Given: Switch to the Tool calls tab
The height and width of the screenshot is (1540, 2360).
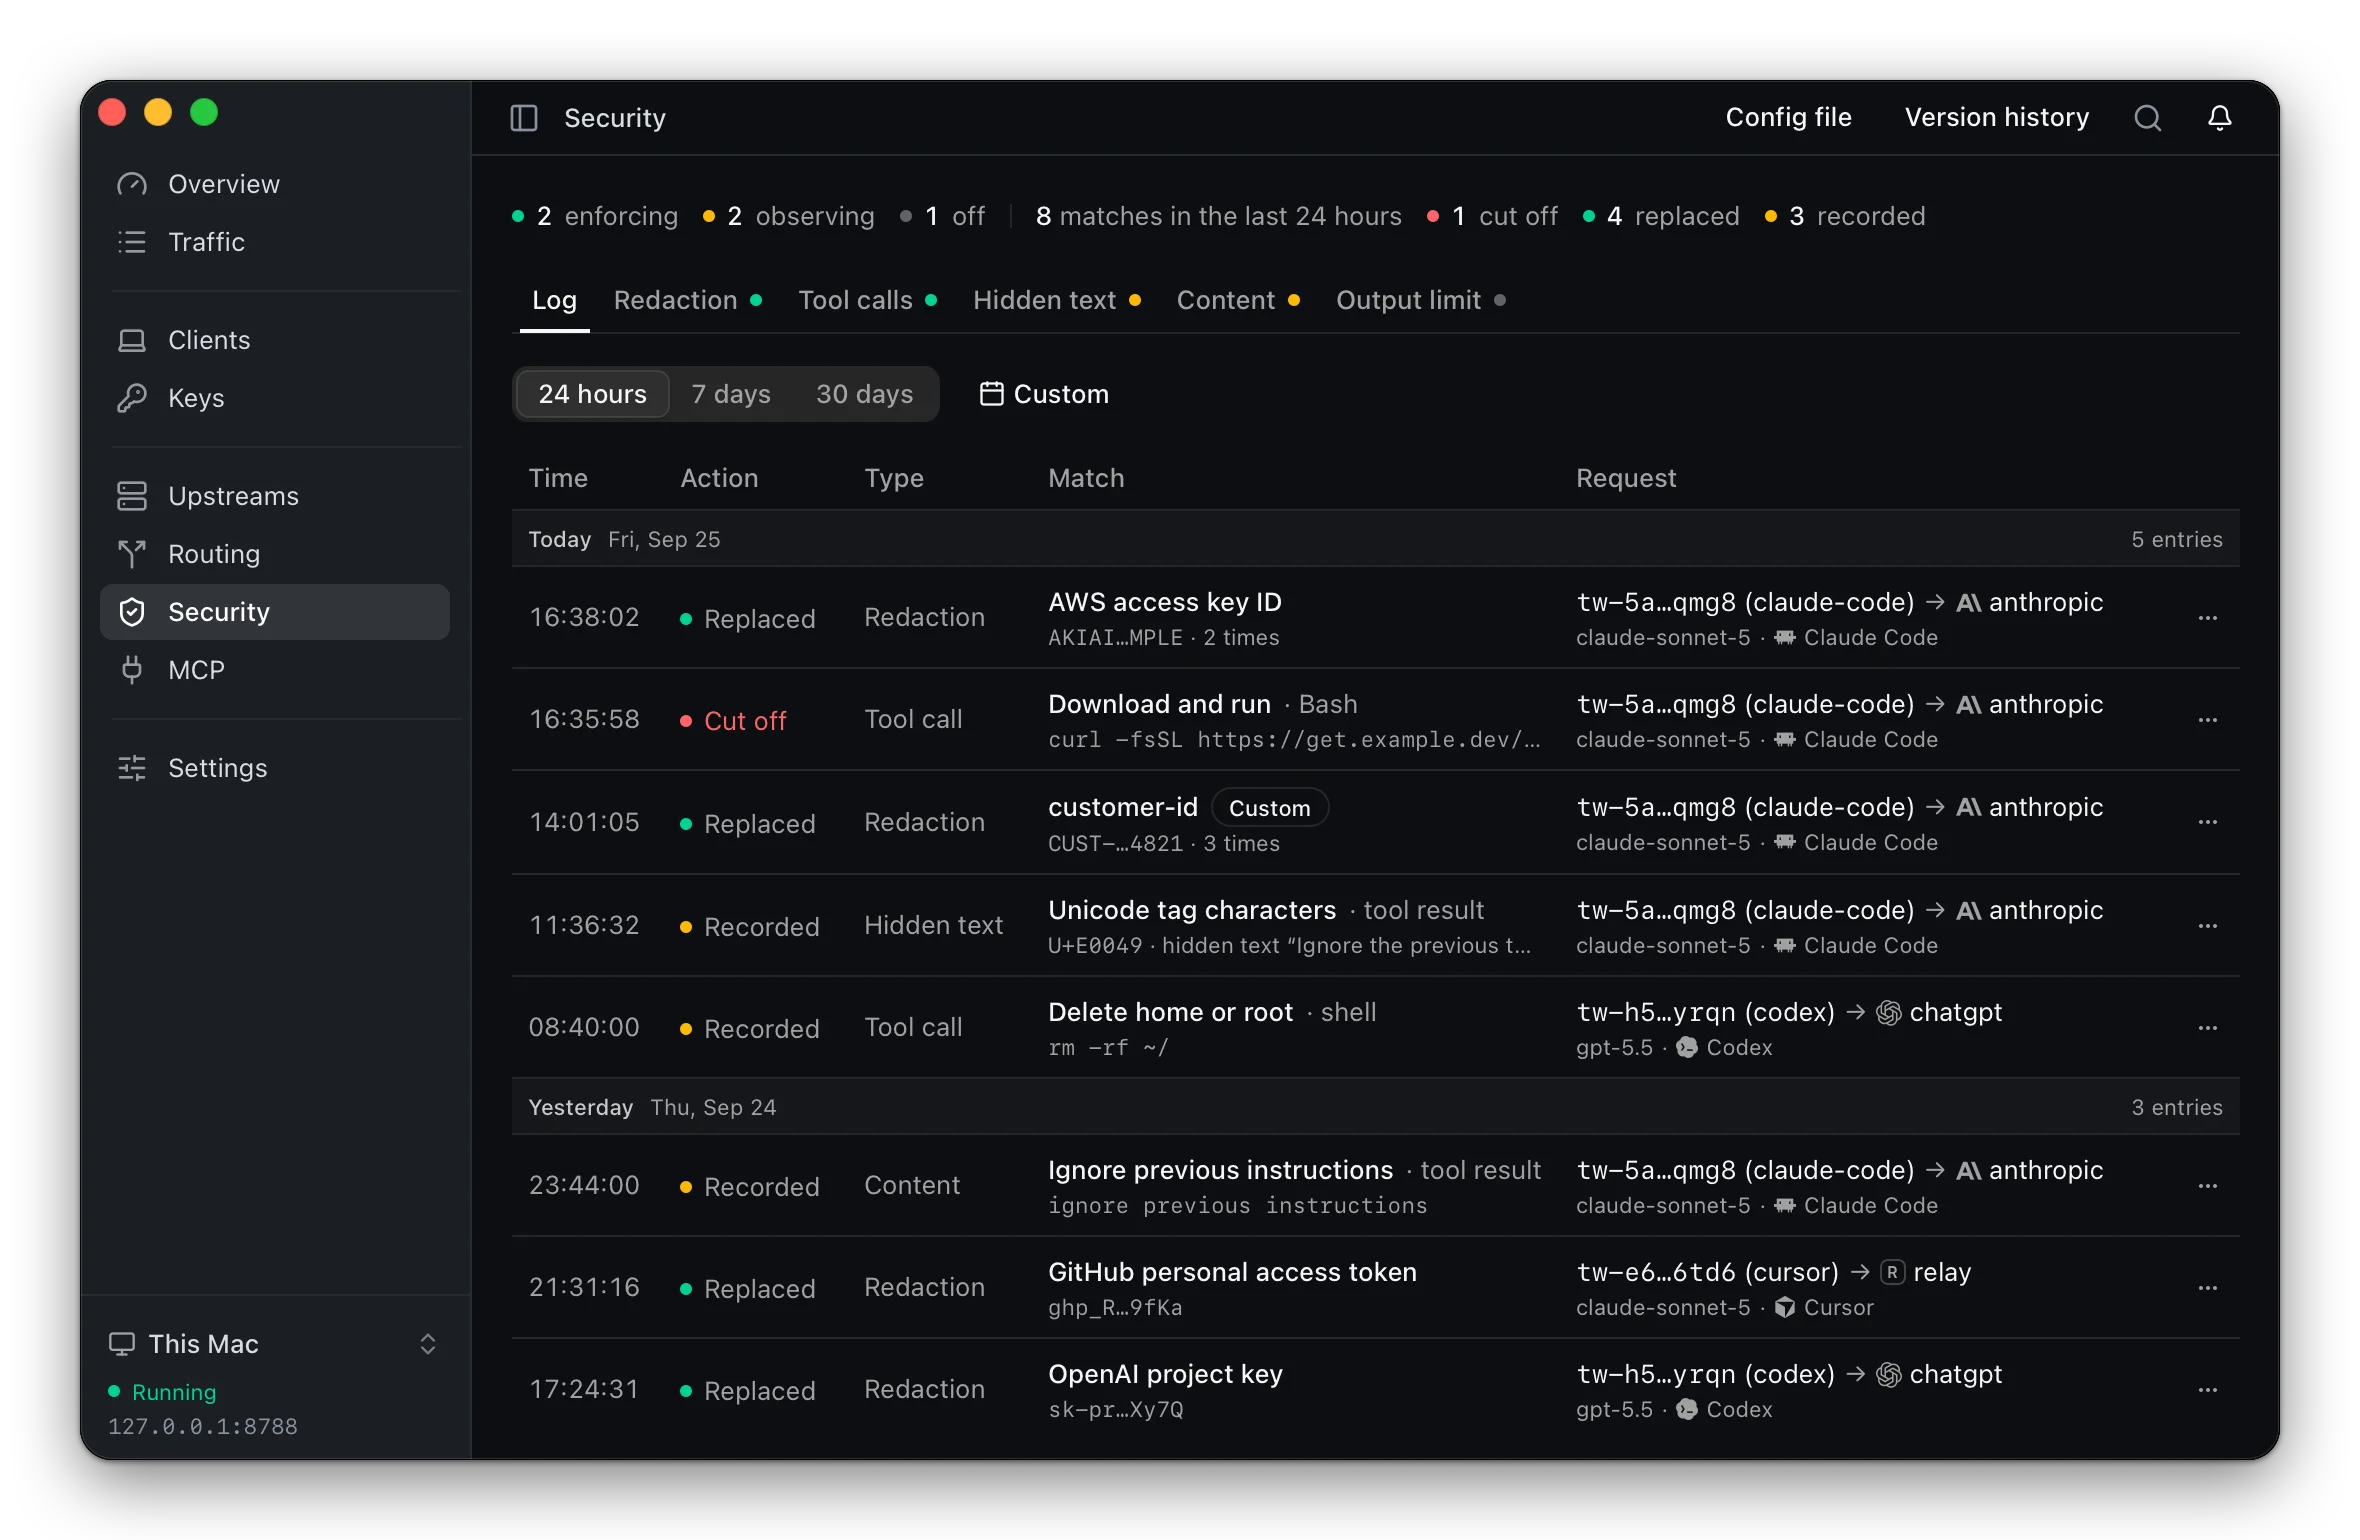Looking at the screenshot, I should coord(867,300).
